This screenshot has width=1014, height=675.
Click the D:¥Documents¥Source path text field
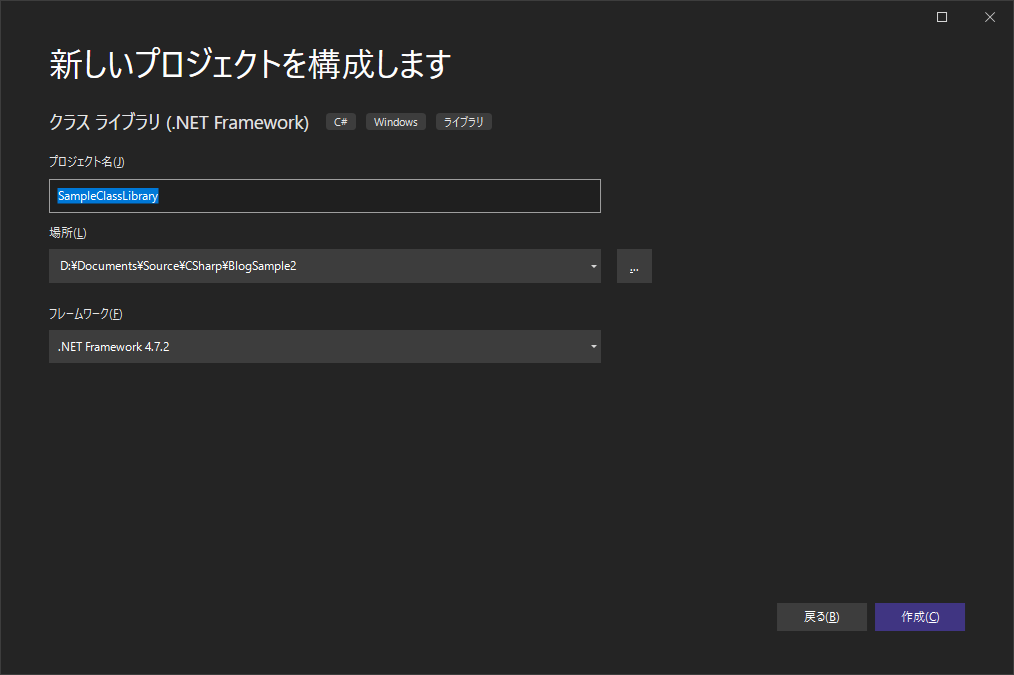(x=300, y=266)
